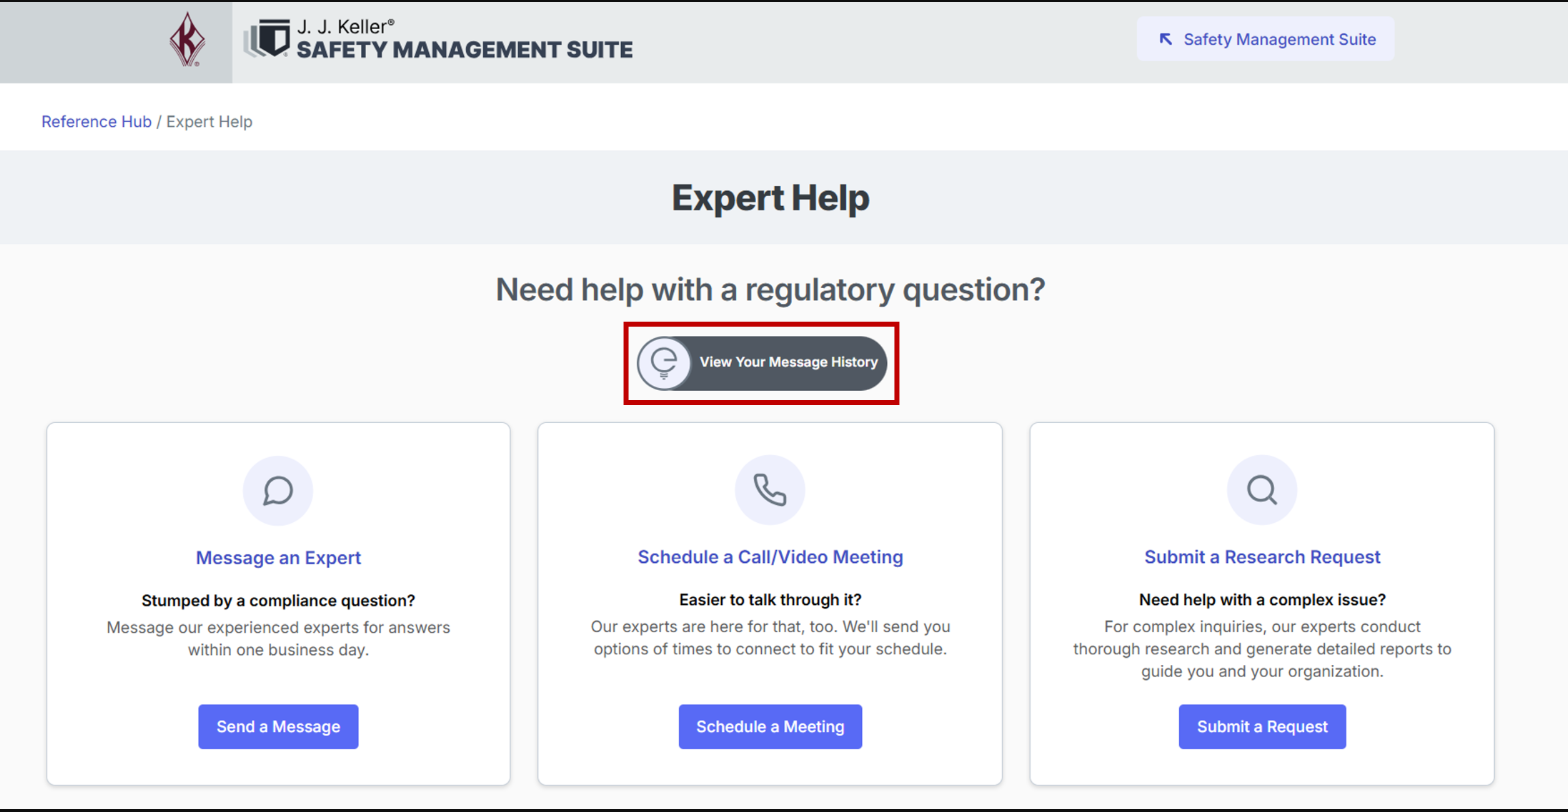Click the SAFETY MANAGEMENT SUITE header wordmark

[465, 49]
